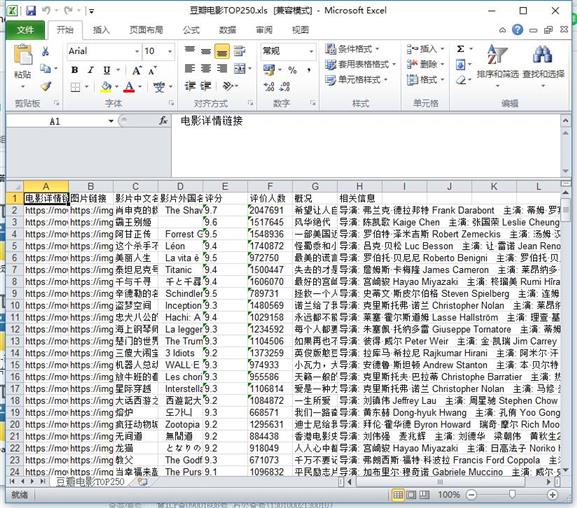Switch to Formulas (公式) tab
Image resolution: width=577 pixels, height=508 pixels.
[x=191, y=30]
